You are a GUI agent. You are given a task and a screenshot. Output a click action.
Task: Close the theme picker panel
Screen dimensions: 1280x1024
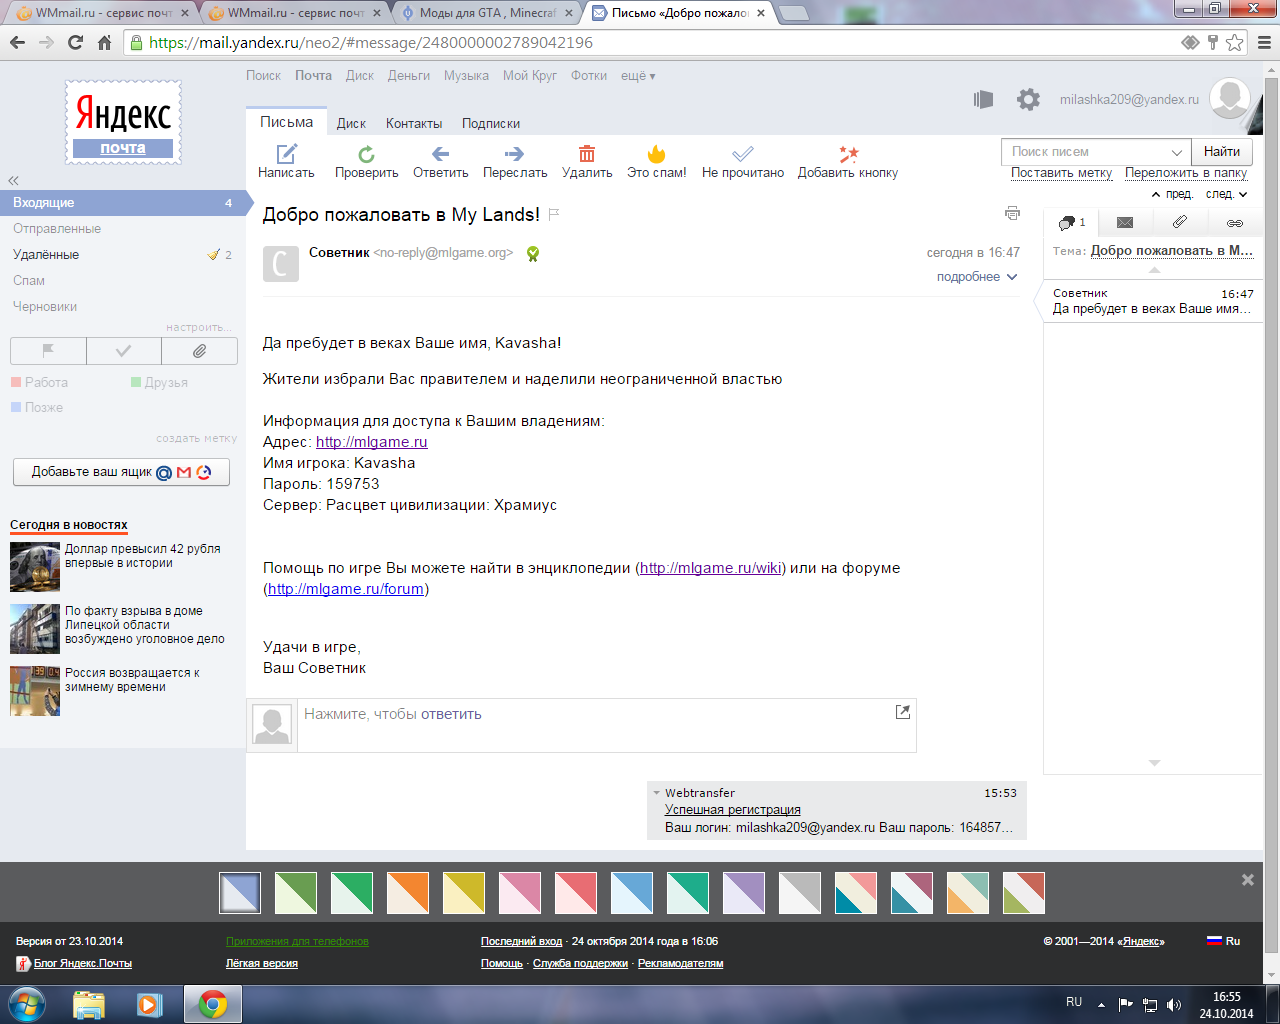[1247, 880]
